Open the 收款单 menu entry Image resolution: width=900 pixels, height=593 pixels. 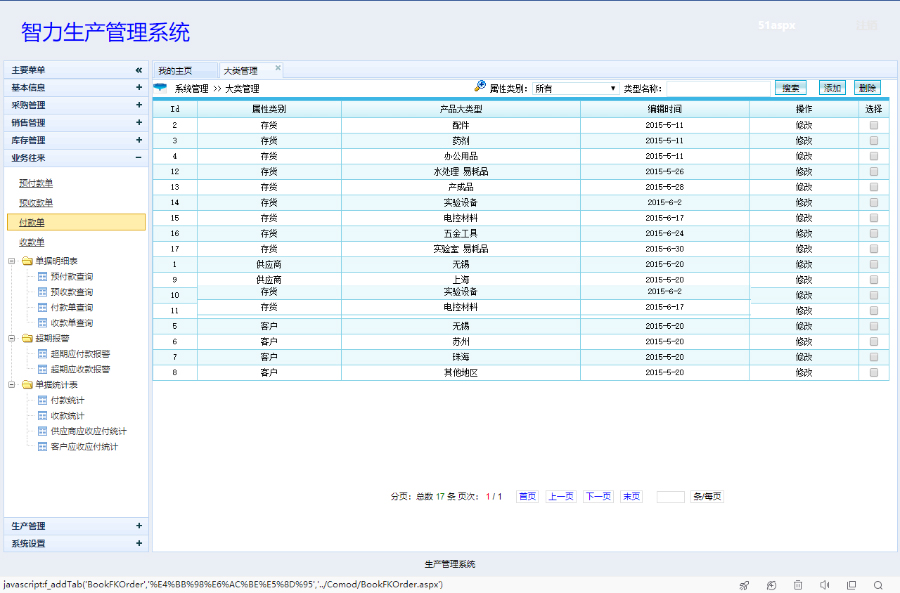(32, 242)
